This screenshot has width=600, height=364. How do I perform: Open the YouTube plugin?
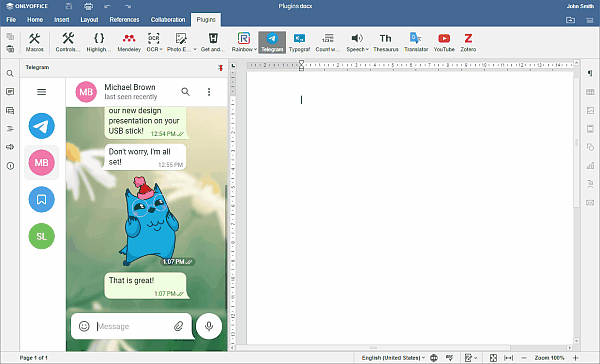tap(444, 42)
